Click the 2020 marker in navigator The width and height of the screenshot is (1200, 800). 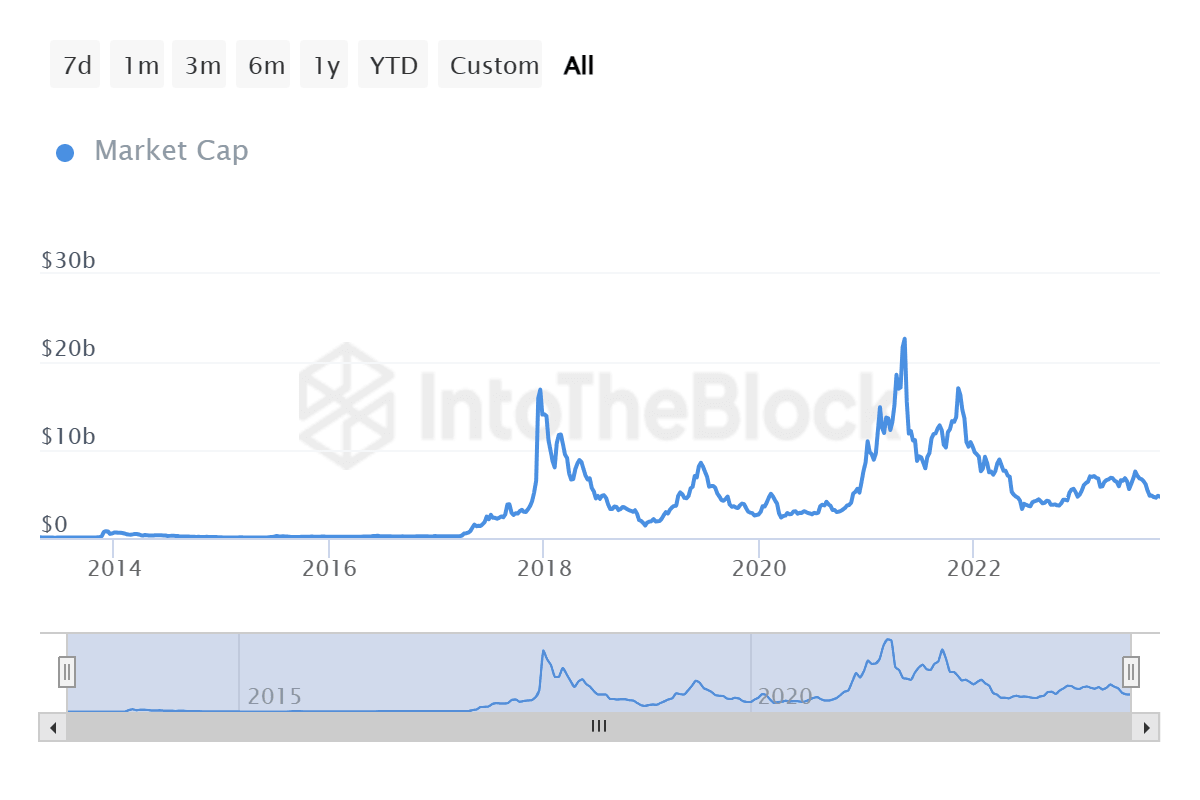point(784,696)
